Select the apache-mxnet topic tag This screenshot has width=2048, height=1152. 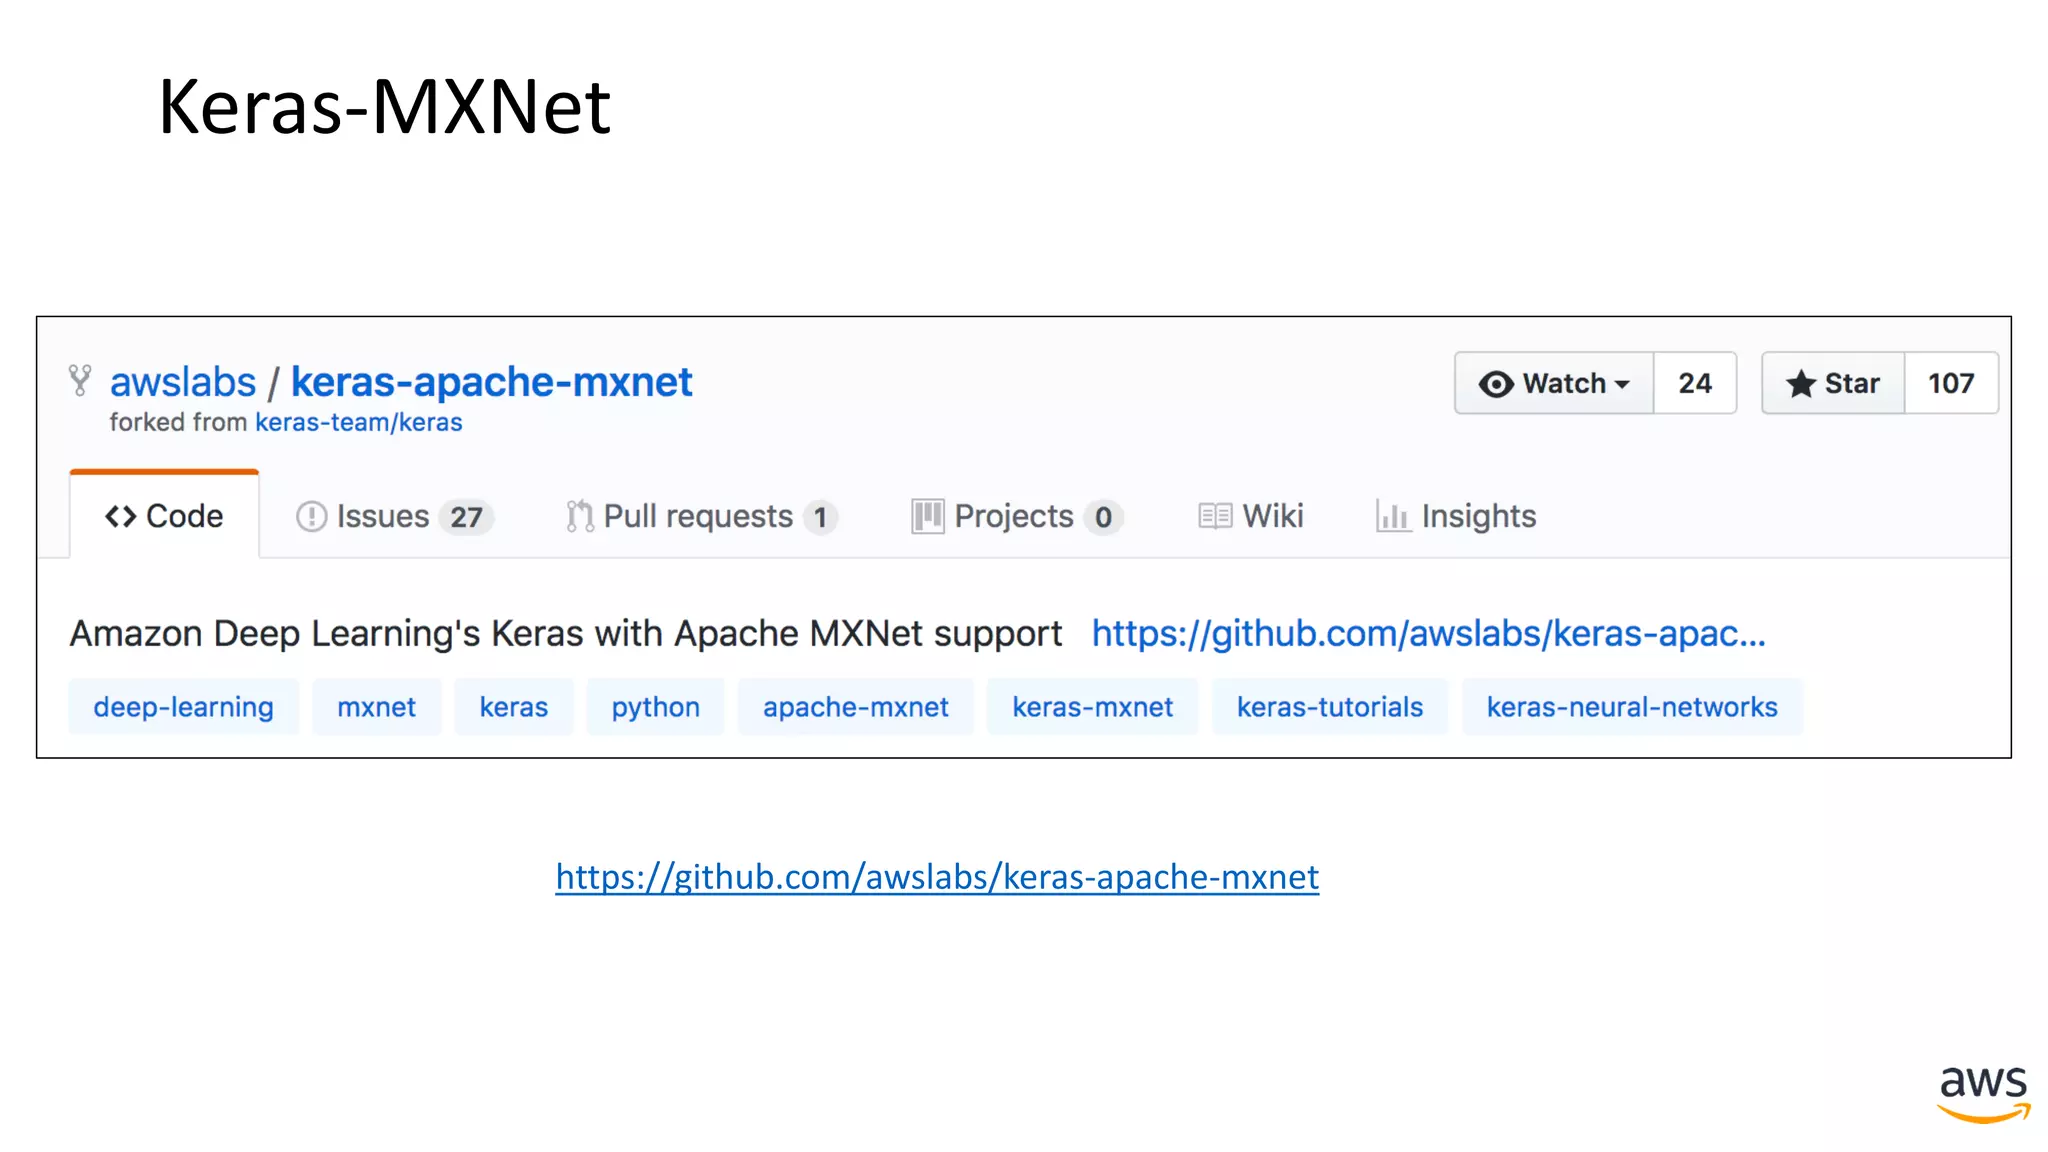point(855,707)
